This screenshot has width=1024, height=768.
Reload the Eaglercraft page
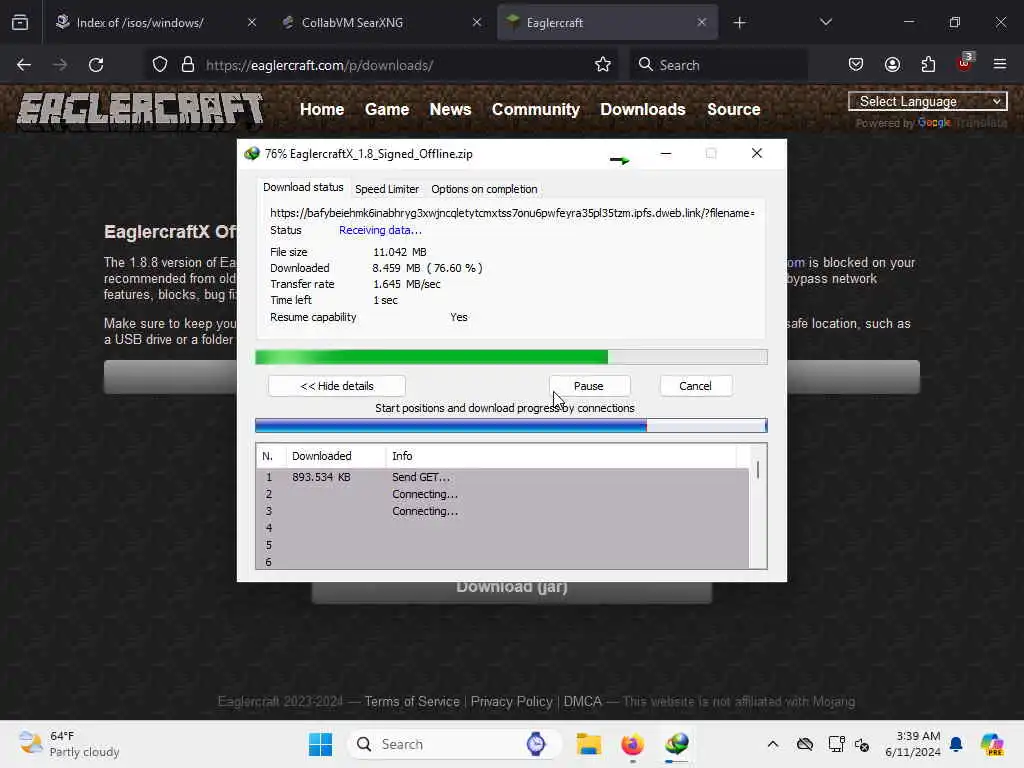[x=96, y=65]
